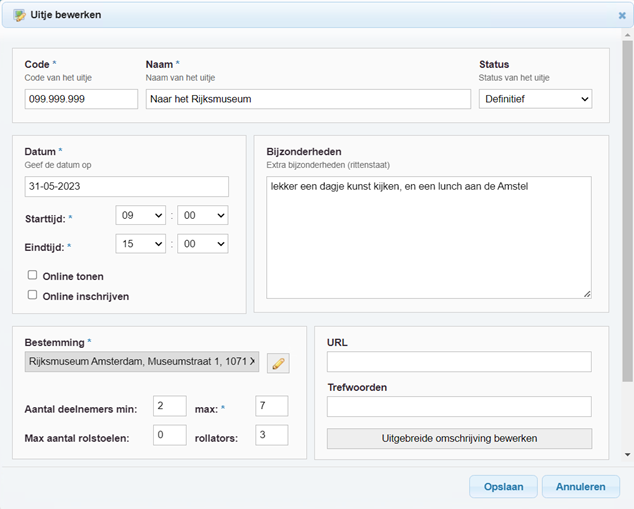Image resolution: width=634 pixels, height=509 pixels.
Task: Expand the Eindtijd minutes dropdown
Action: coord(202,244)
